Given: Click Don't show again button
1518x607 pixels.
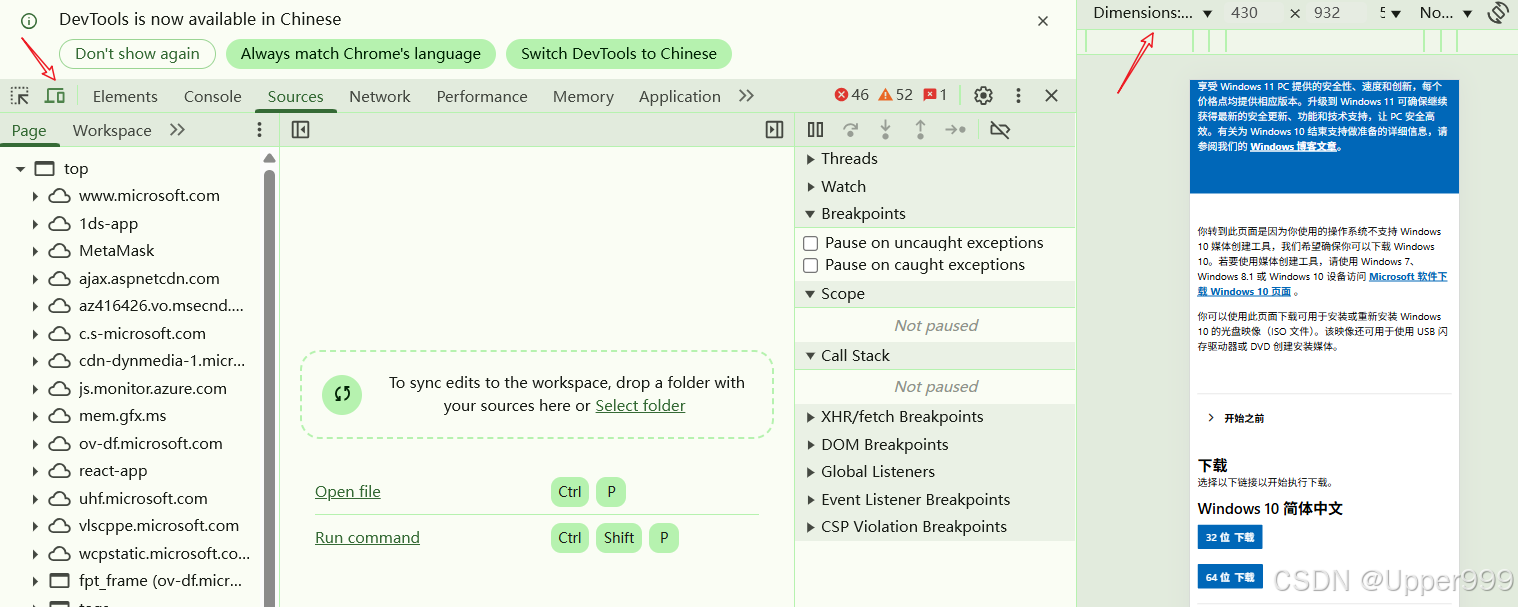Looking at the screenshot, I should [x=137, y=54].
